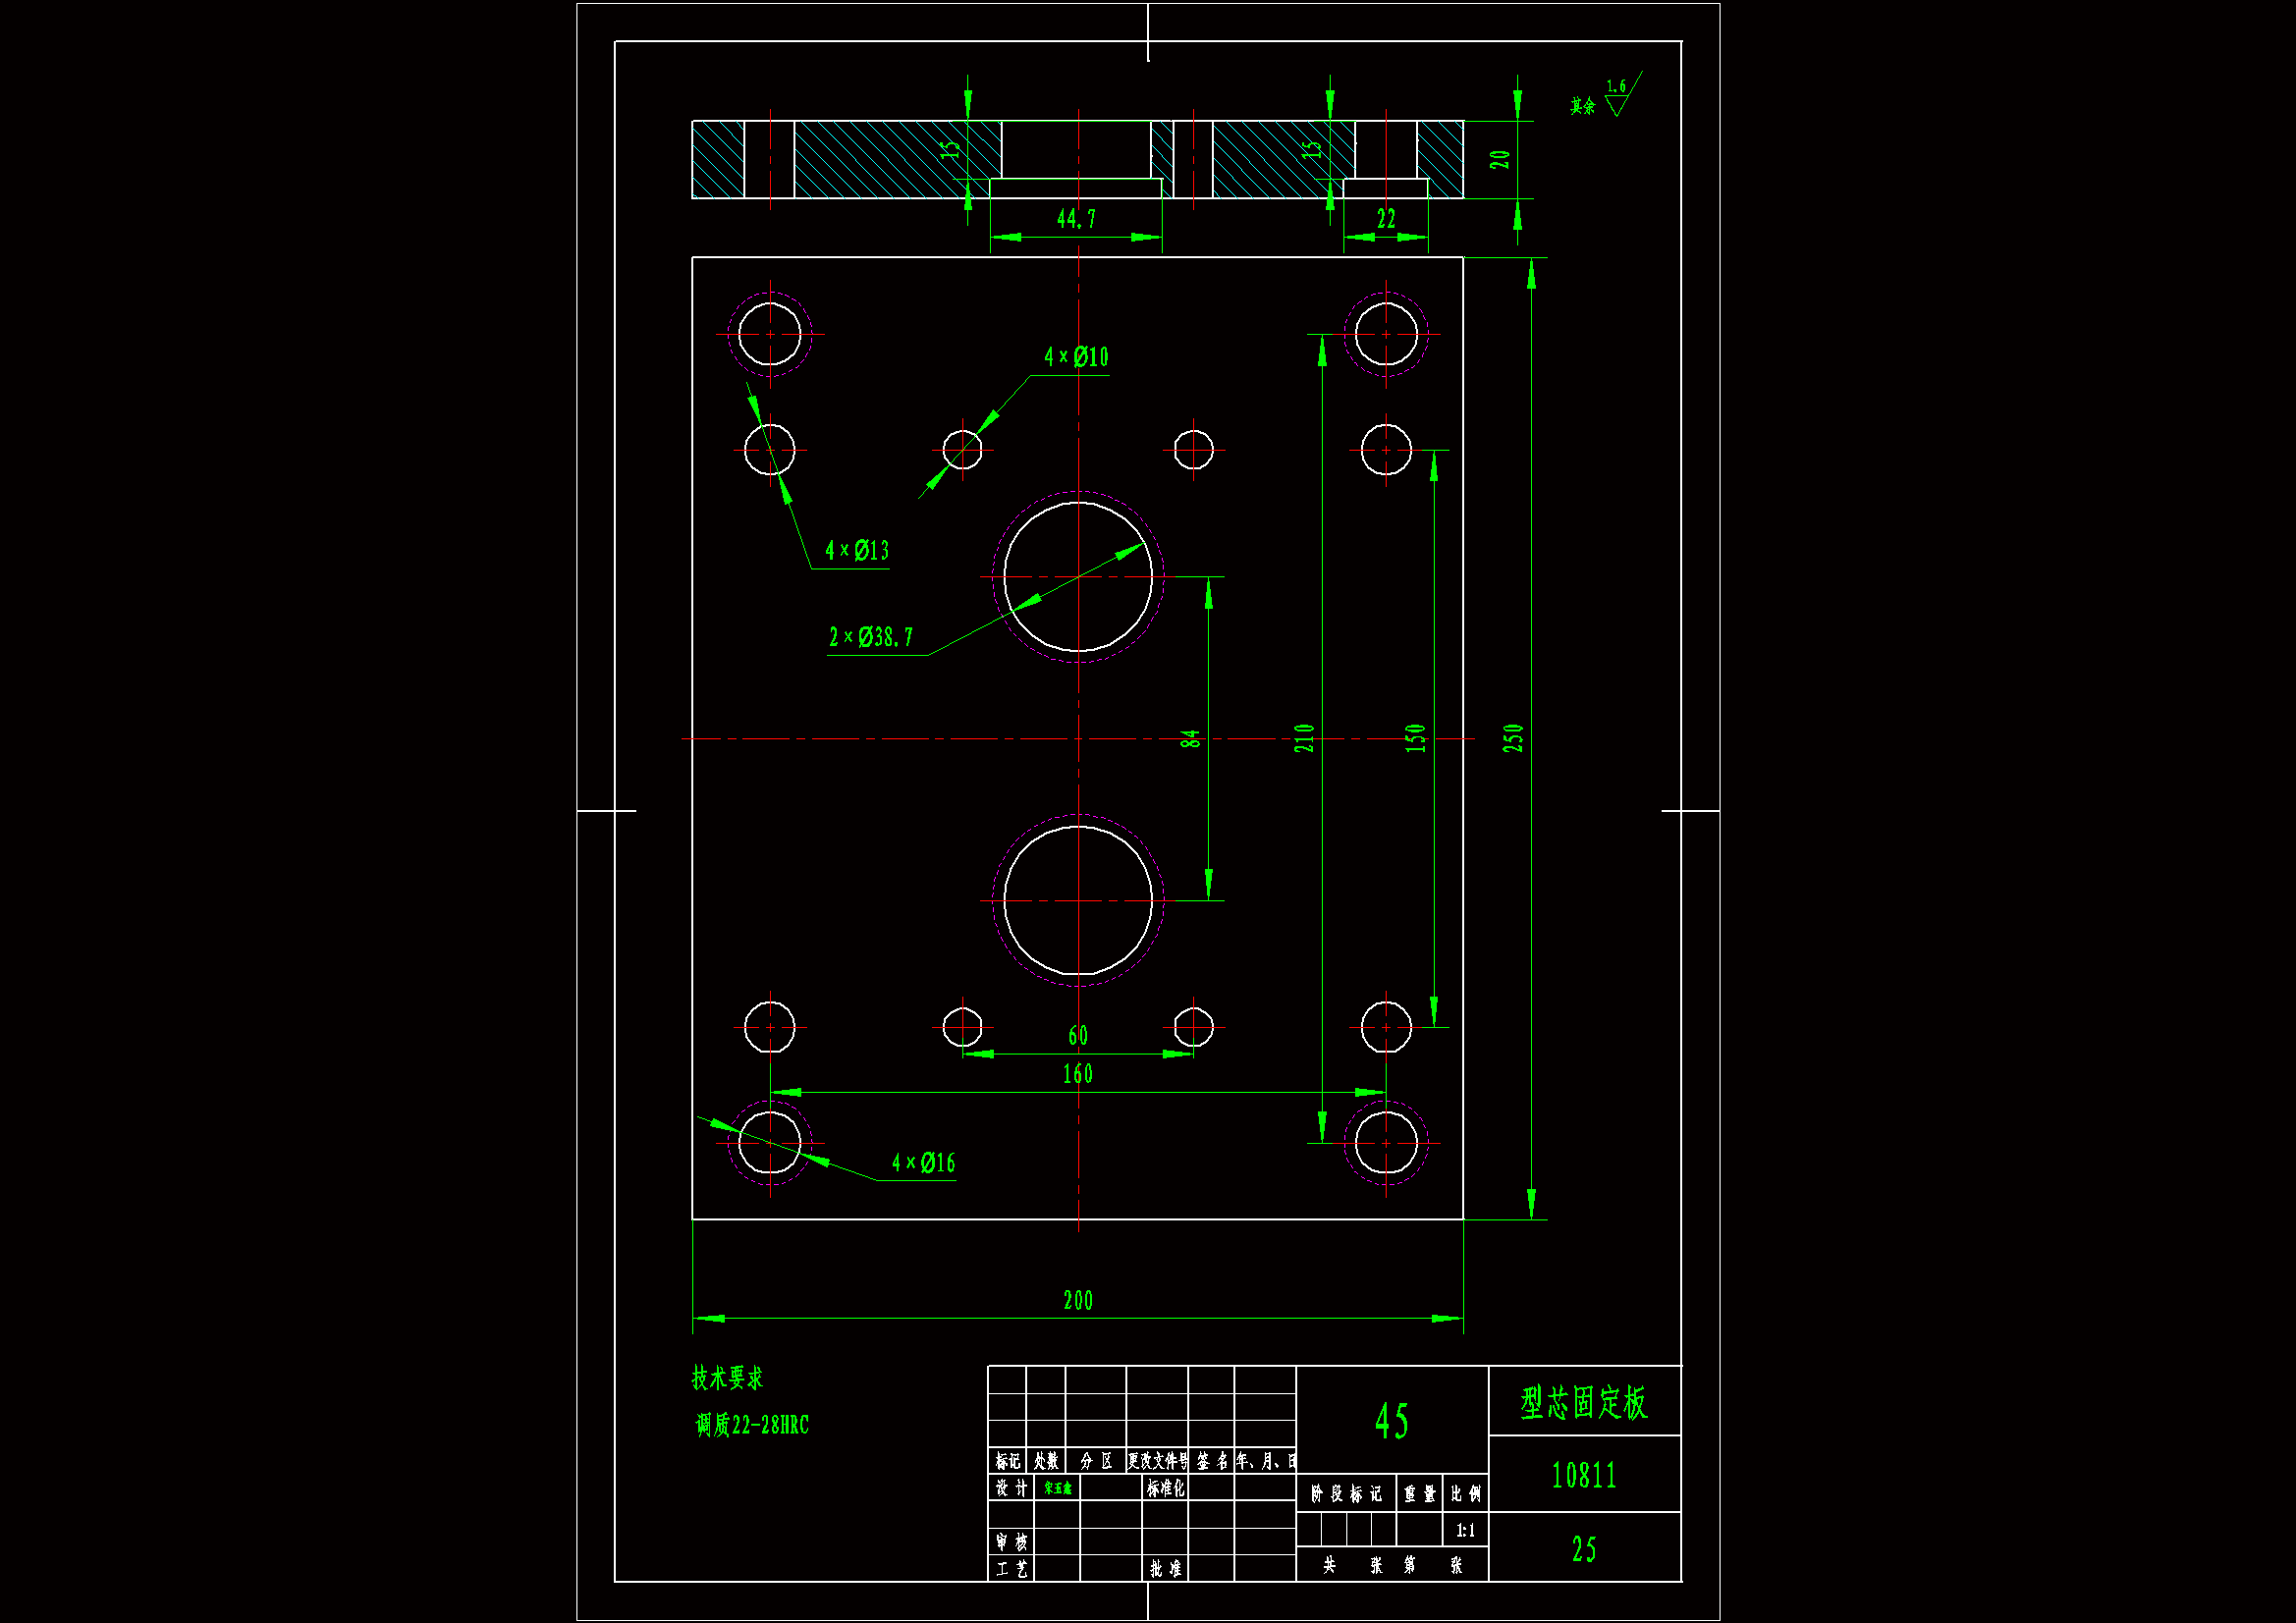Select drawing number 10811 in title block
2296x1623 pixels.
pyautogui.click(x=1583, y=1474)
